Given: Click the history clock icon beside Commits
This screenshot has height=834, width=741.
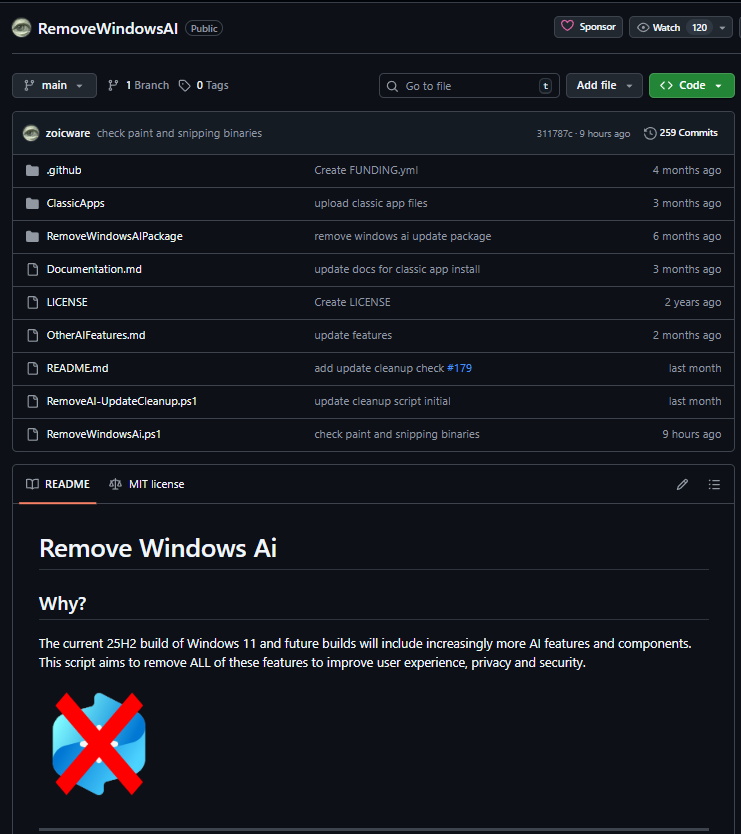Looking at the screenshot, I should coord(650,133).
